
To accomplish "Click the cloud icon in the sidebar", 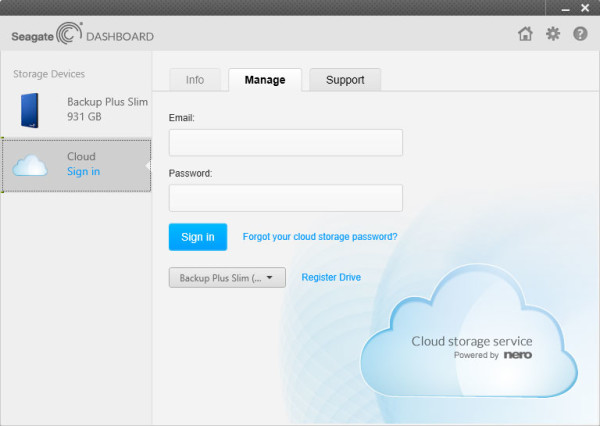I will (30, 165).
